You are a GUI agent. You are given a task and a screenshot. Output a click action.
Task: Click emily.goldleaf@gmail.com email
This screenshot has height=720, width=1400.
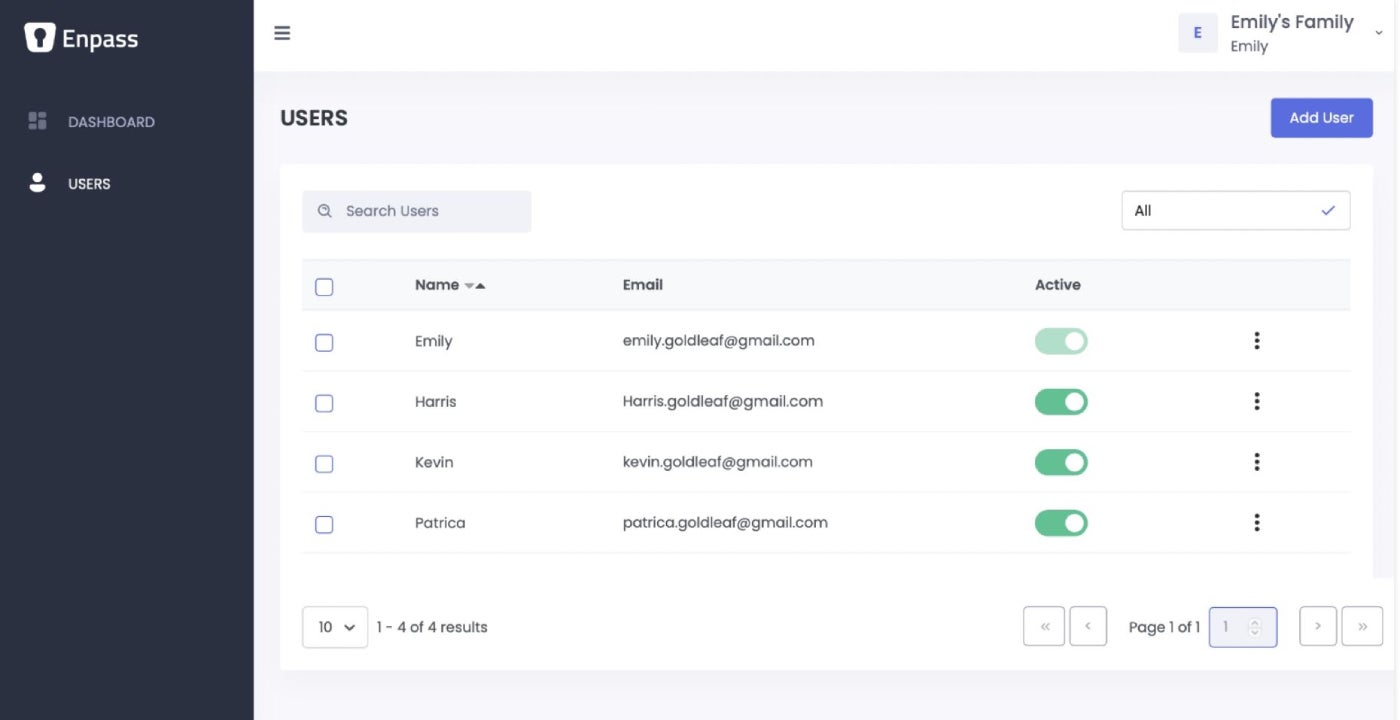(x=718, y=341)
